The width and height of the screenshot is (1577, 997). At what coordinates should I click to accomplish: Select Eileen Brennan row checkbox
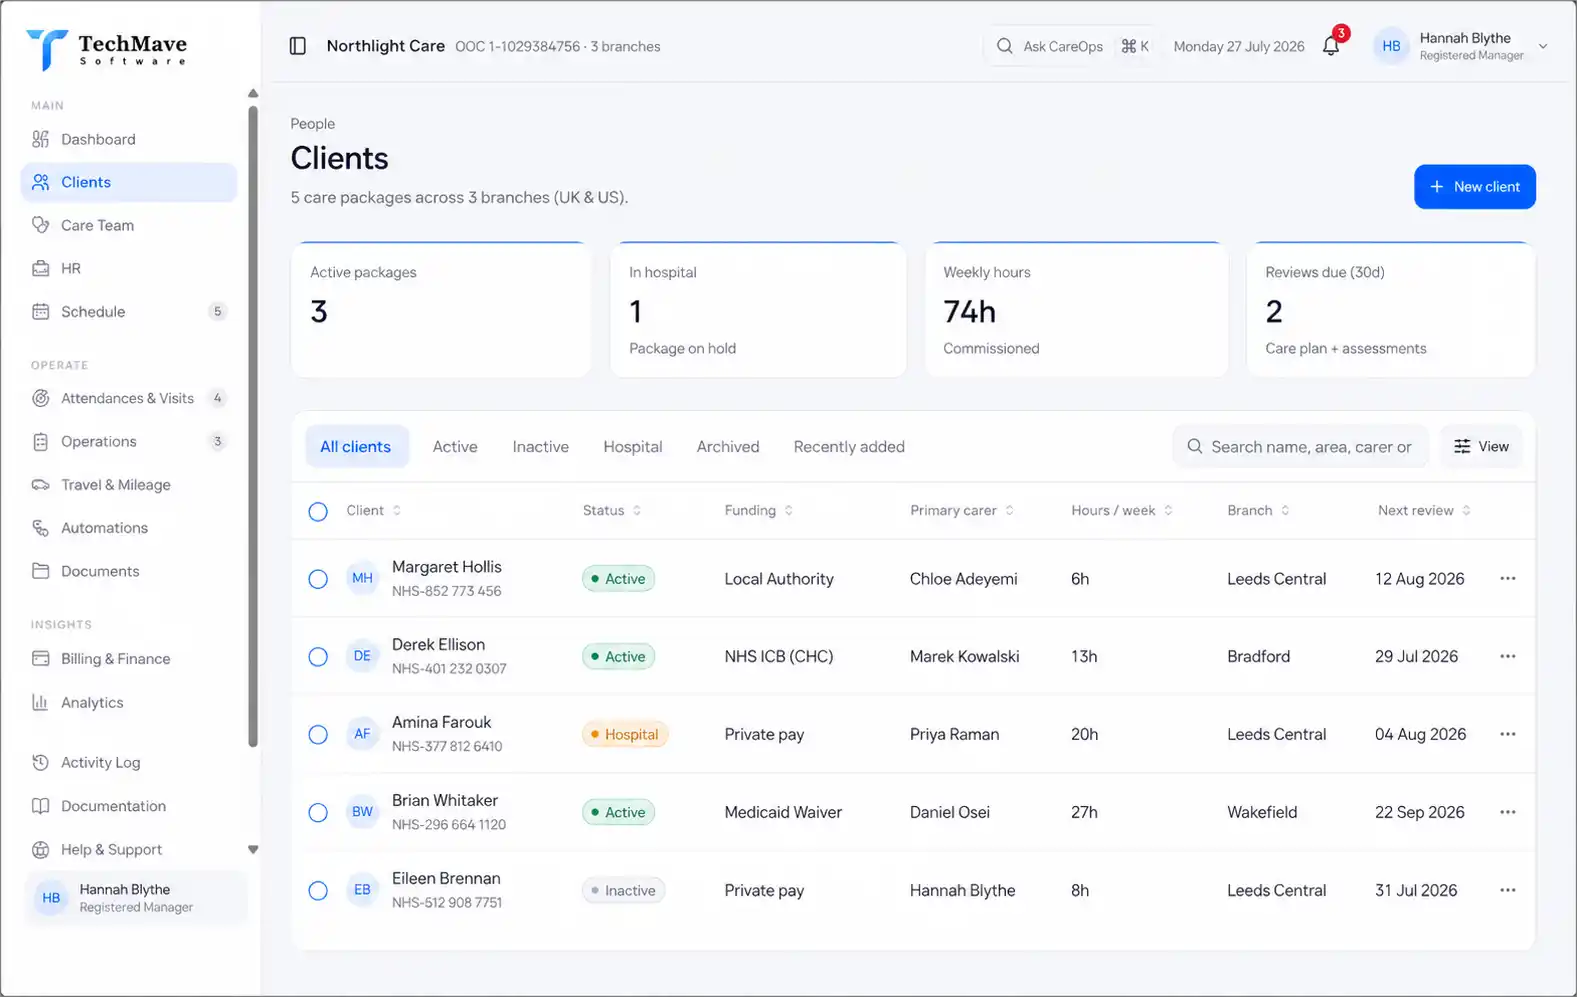(318, 891)
